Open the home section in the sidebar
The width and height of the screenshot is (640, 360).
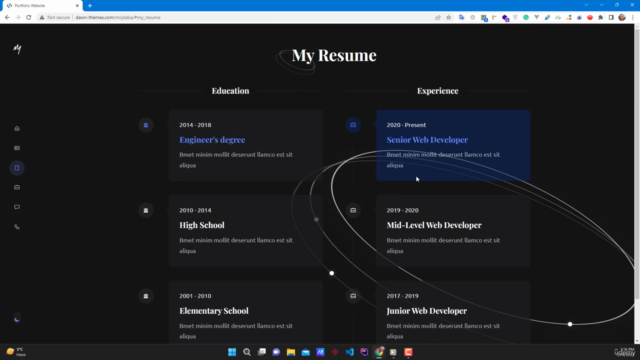(x=17, y=129)
